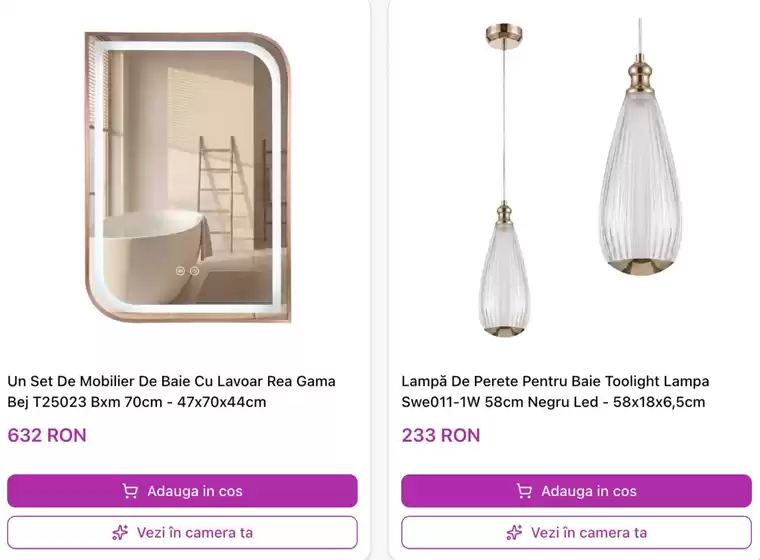View the Toolight lamp in your room
The height and width of the screenshot is (560, 760).
pyautogui.click(x=576, y=532)
